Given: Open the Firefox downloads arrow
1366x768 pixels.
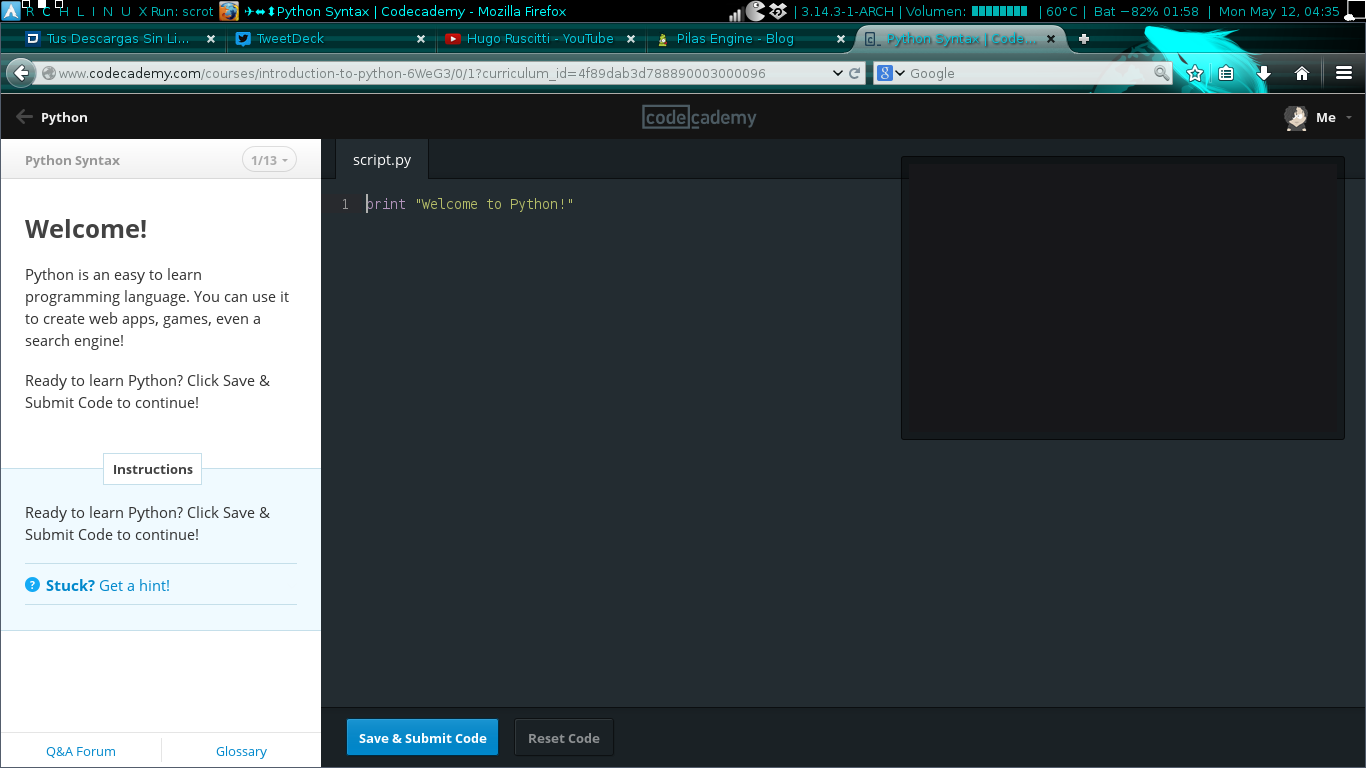Looking at the screenshot, I should point(1264,73).
